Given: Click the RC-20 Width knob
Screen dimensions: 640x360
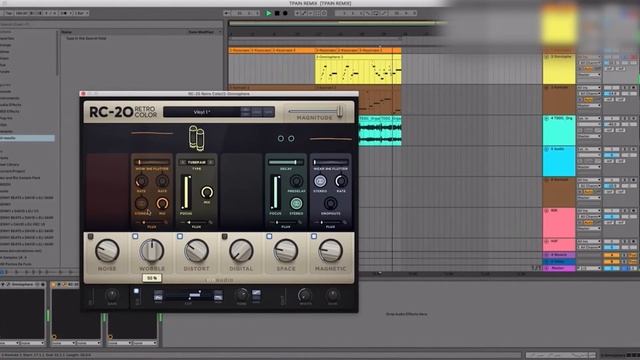Looking at the screenshot, I should point(305,295).
